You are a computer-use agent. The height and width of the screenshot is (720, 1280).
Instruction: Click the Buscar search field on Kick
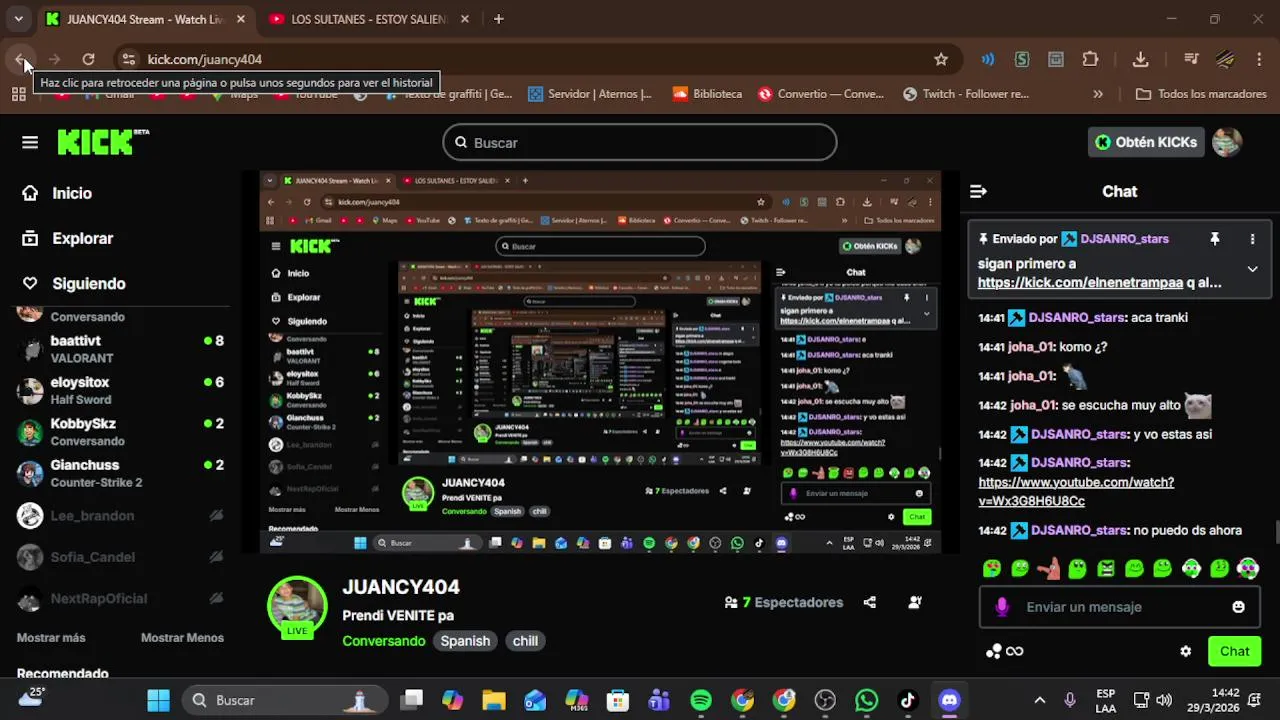640,142
